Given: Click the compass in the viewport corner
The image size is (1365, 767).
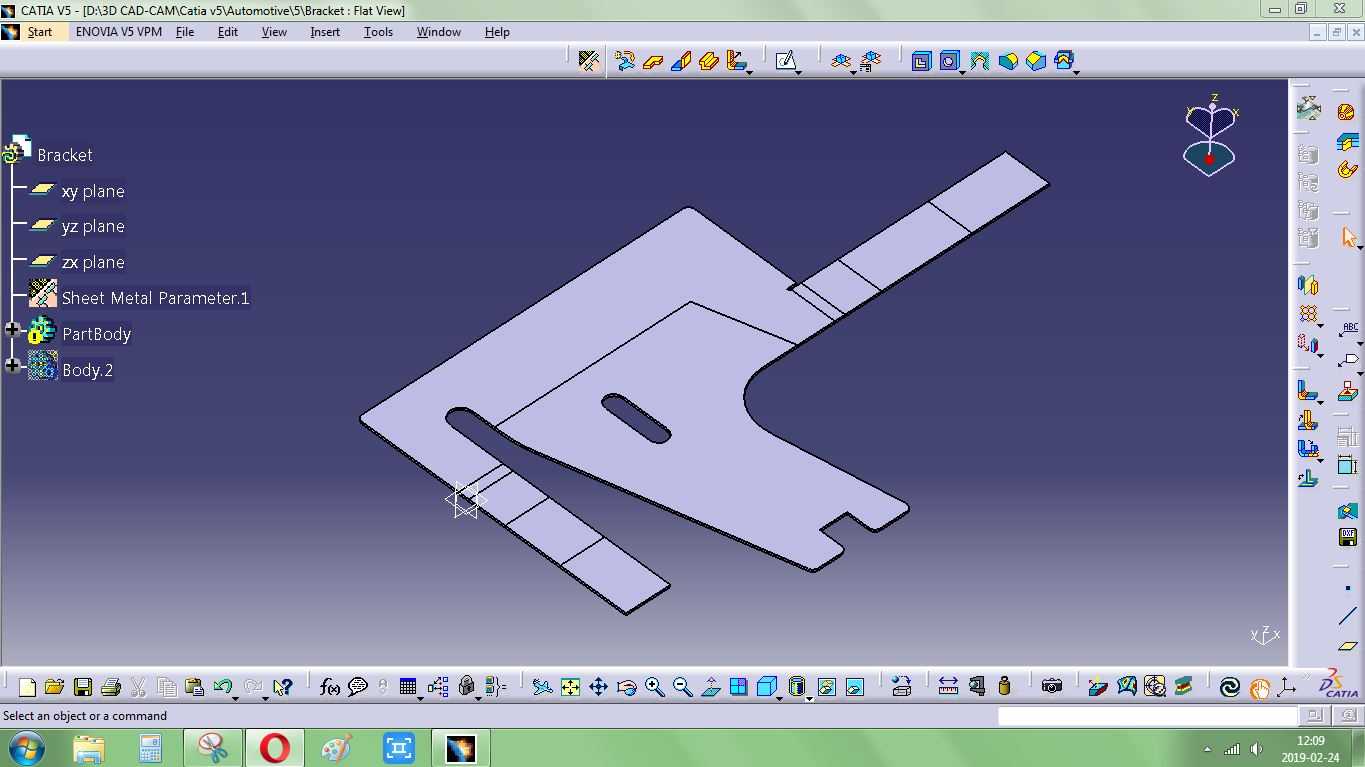Looking at the screenshot, I should [1210, 136].
